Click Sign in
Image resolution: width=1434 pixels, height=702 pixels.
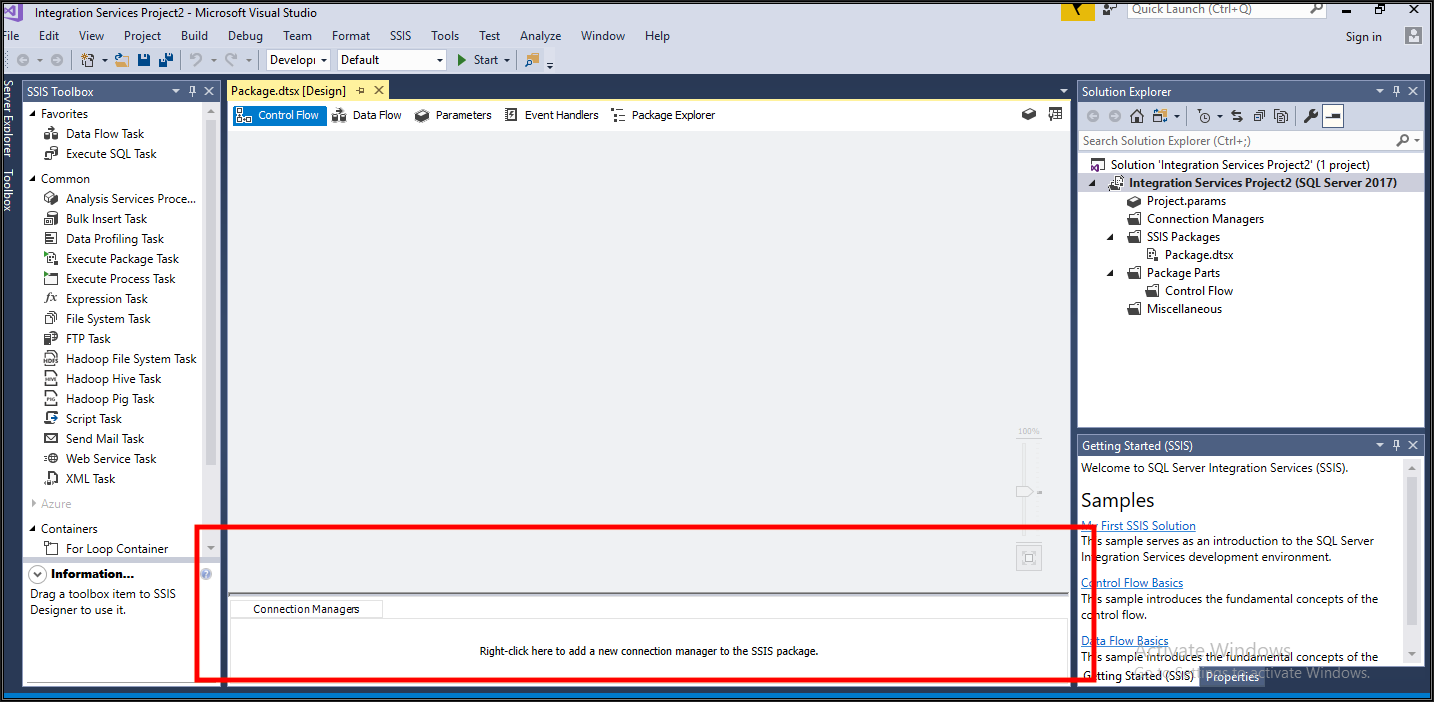click(1364, 37)
